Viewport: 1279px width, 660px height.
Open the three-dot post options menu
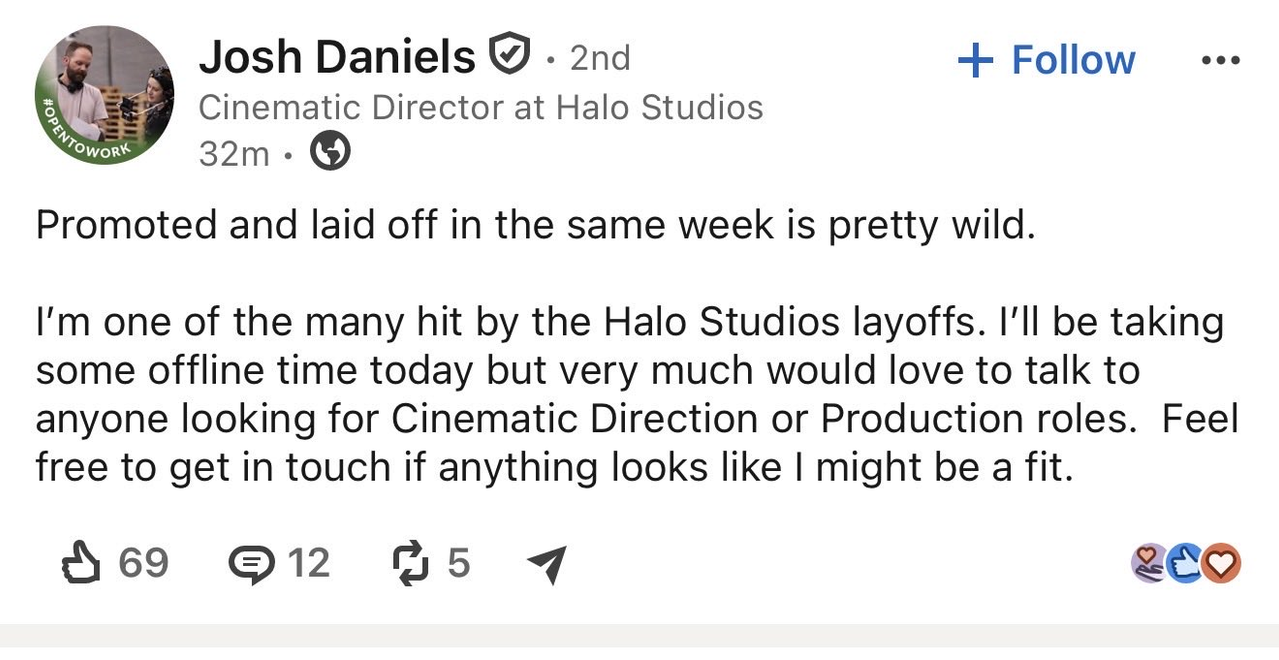[1220, 59]
